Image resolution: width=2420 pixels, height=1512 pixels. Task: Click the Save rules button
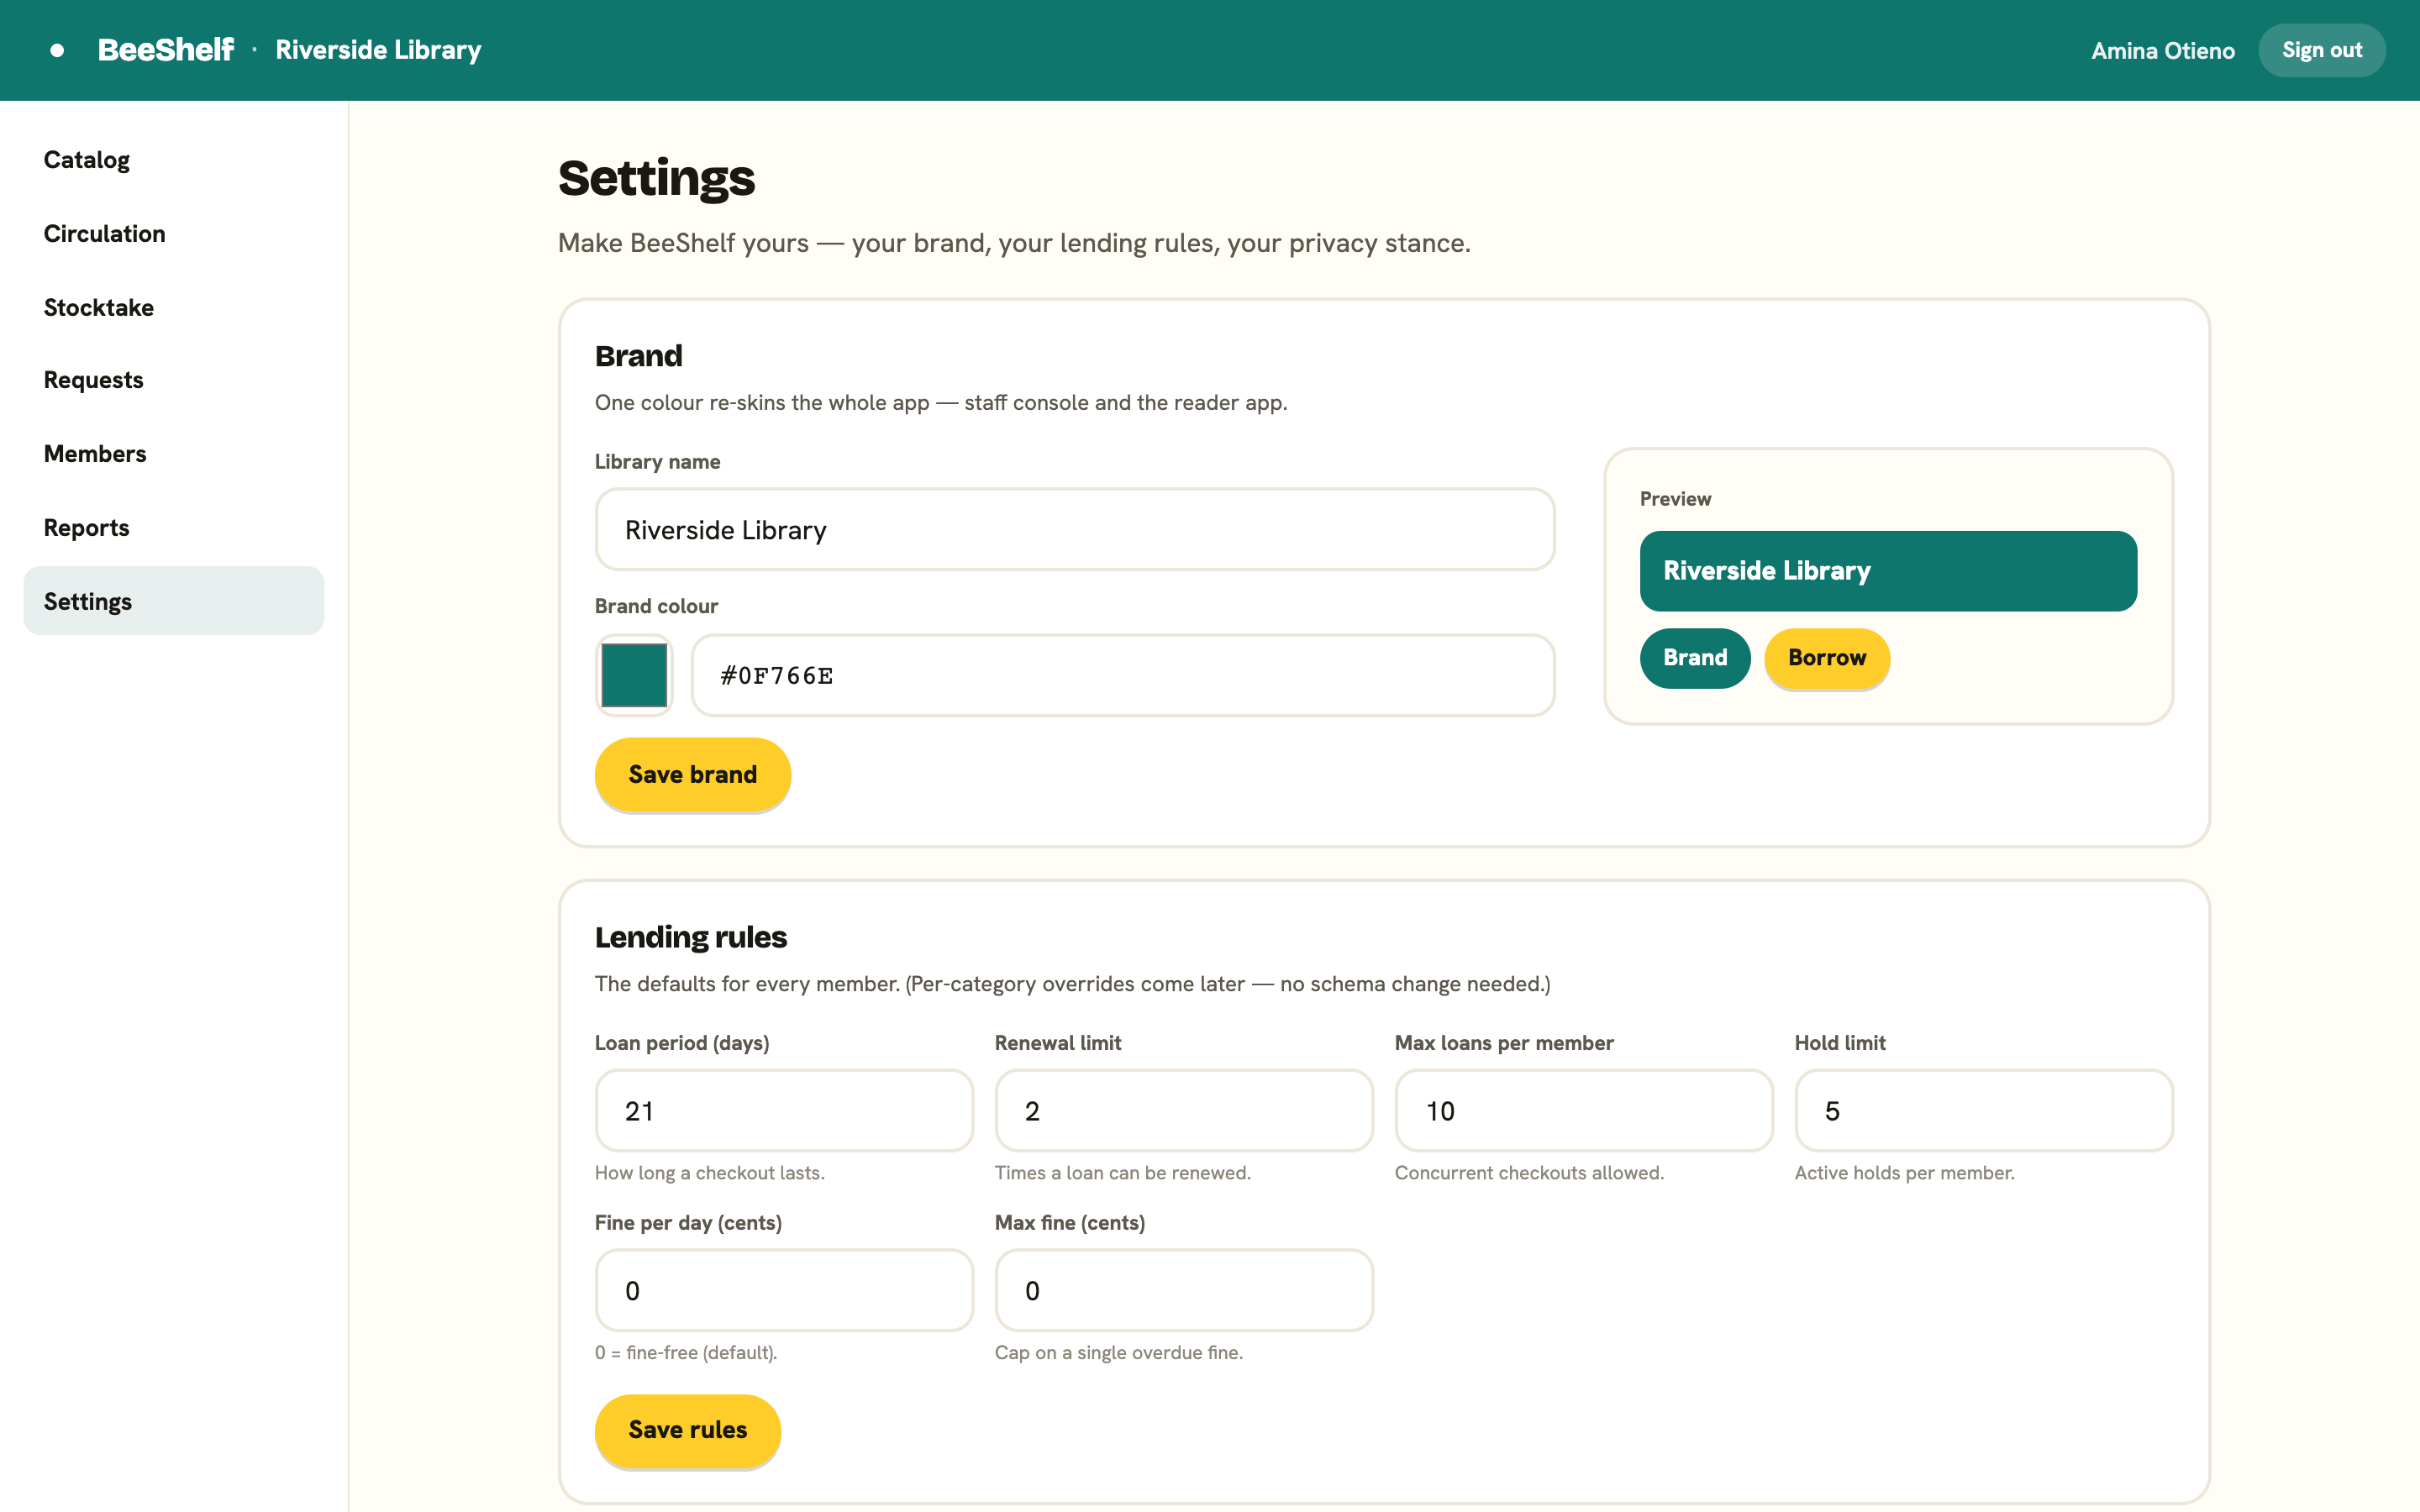(x=687, y=1430)
